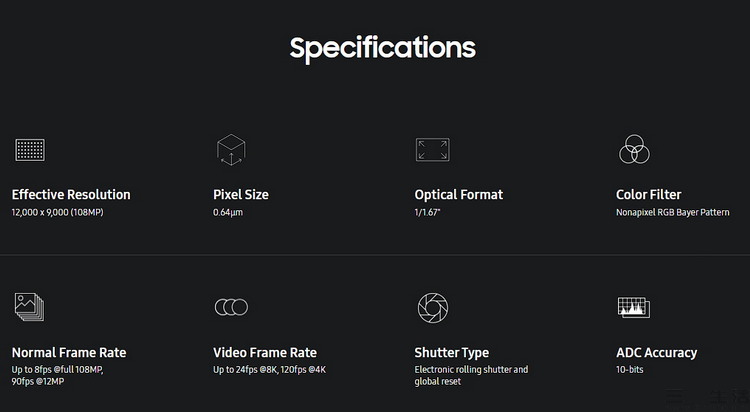The width and height of the screenshot is (750, 412).
Task: Click the Pixel Size cube icon
Action: pyautogui.click(x=231, y=150)
